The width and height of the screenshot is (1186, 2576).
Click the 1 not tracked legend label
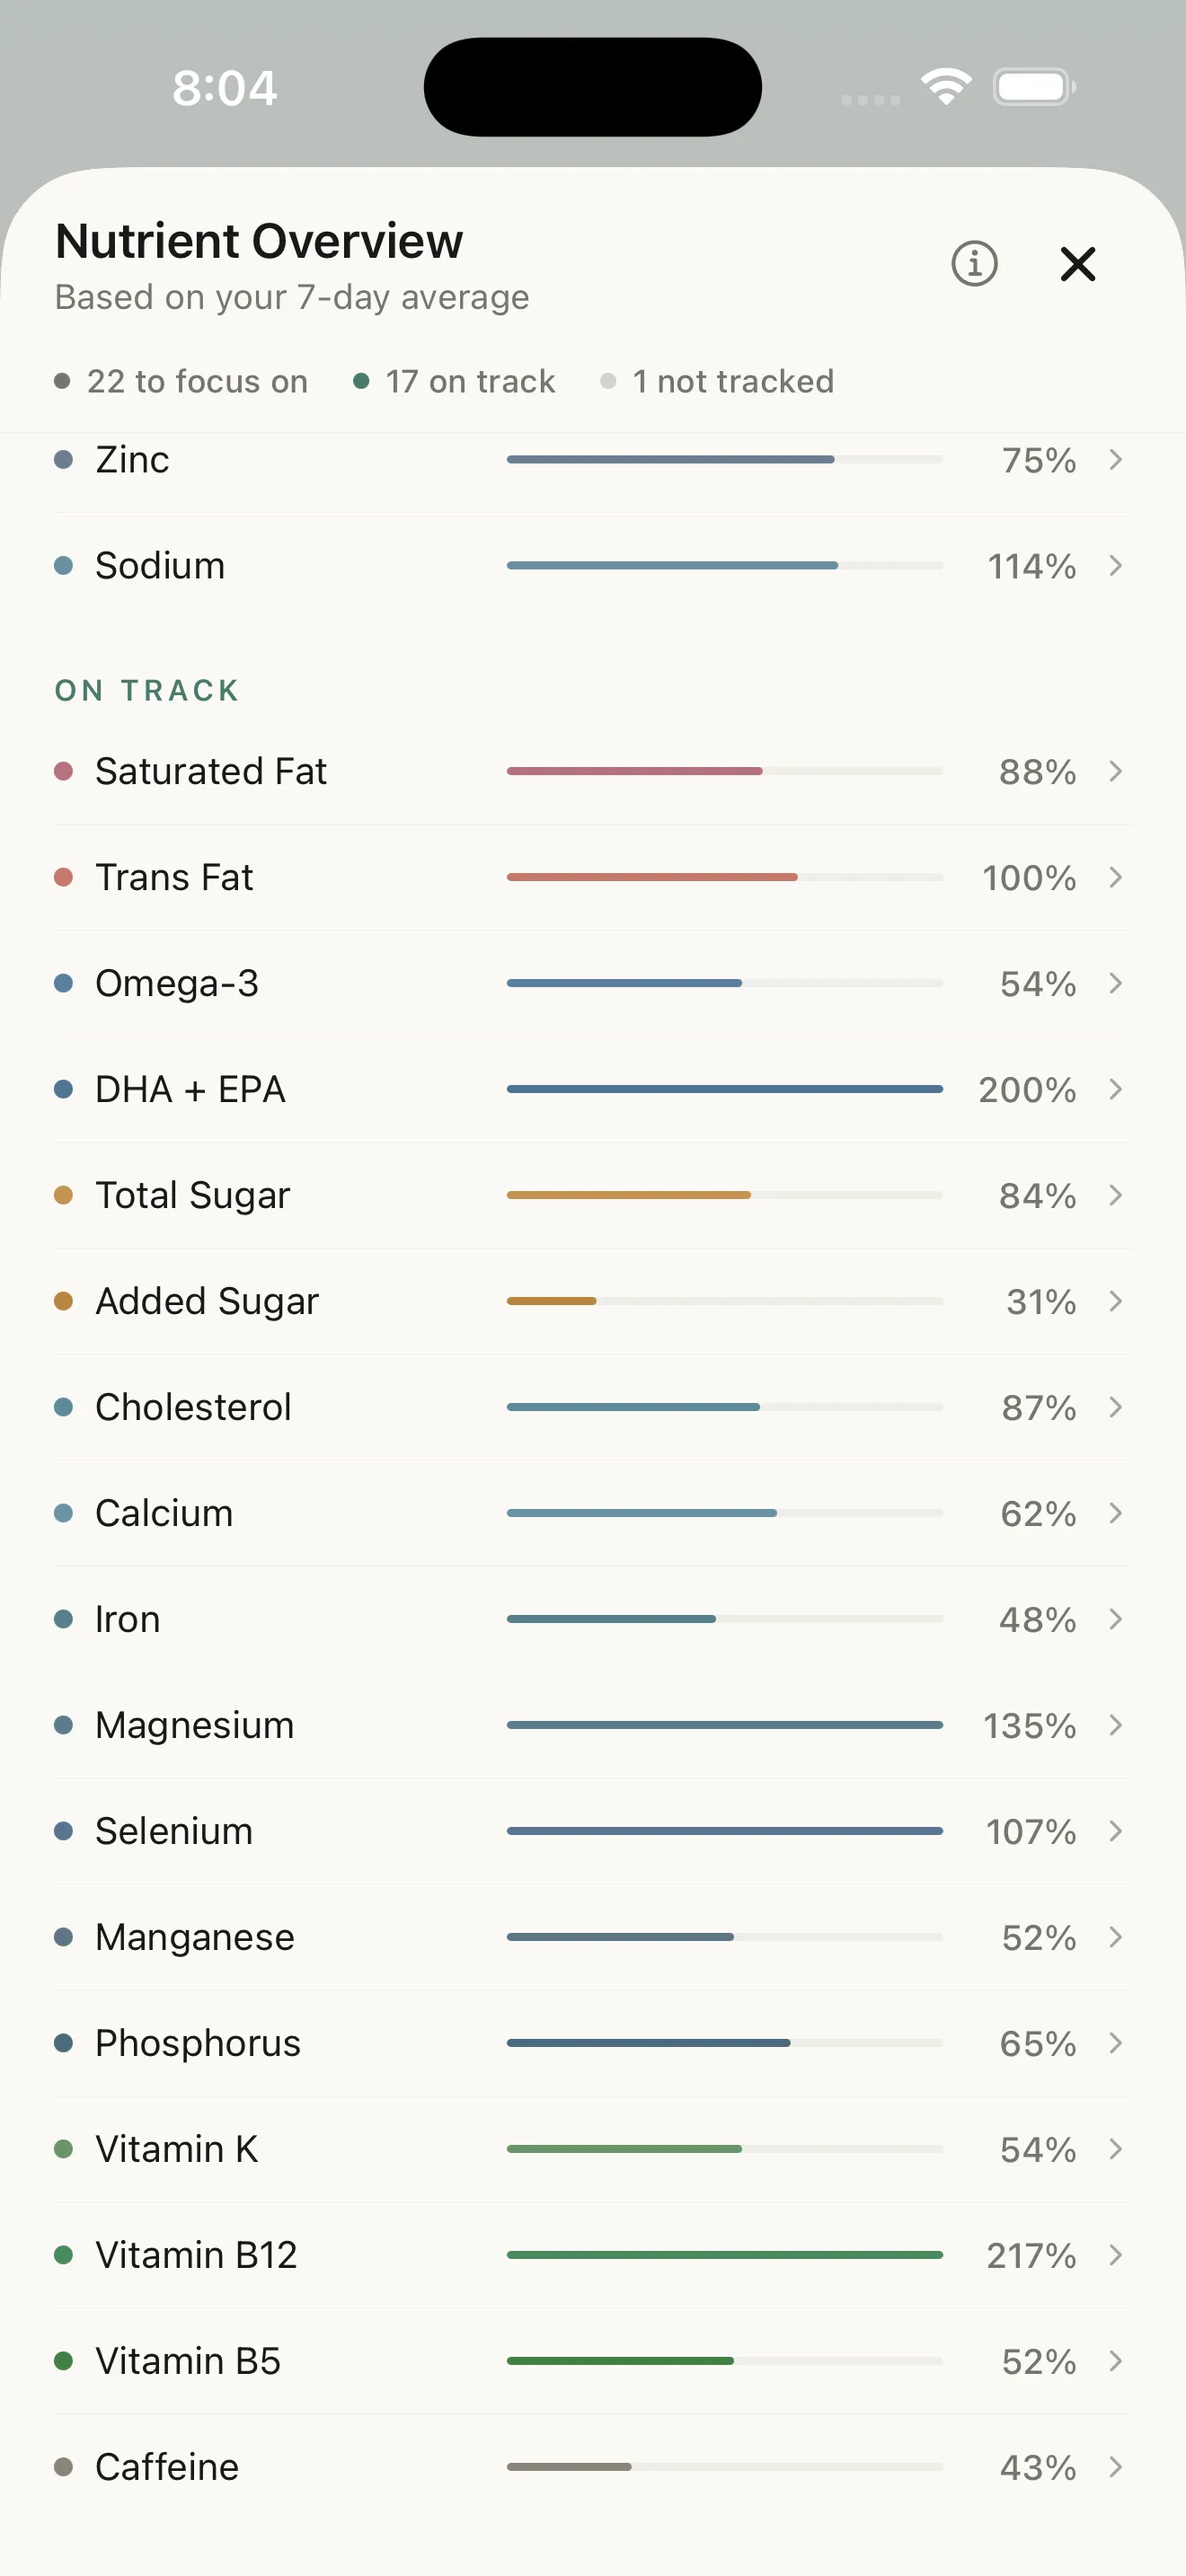733,381
